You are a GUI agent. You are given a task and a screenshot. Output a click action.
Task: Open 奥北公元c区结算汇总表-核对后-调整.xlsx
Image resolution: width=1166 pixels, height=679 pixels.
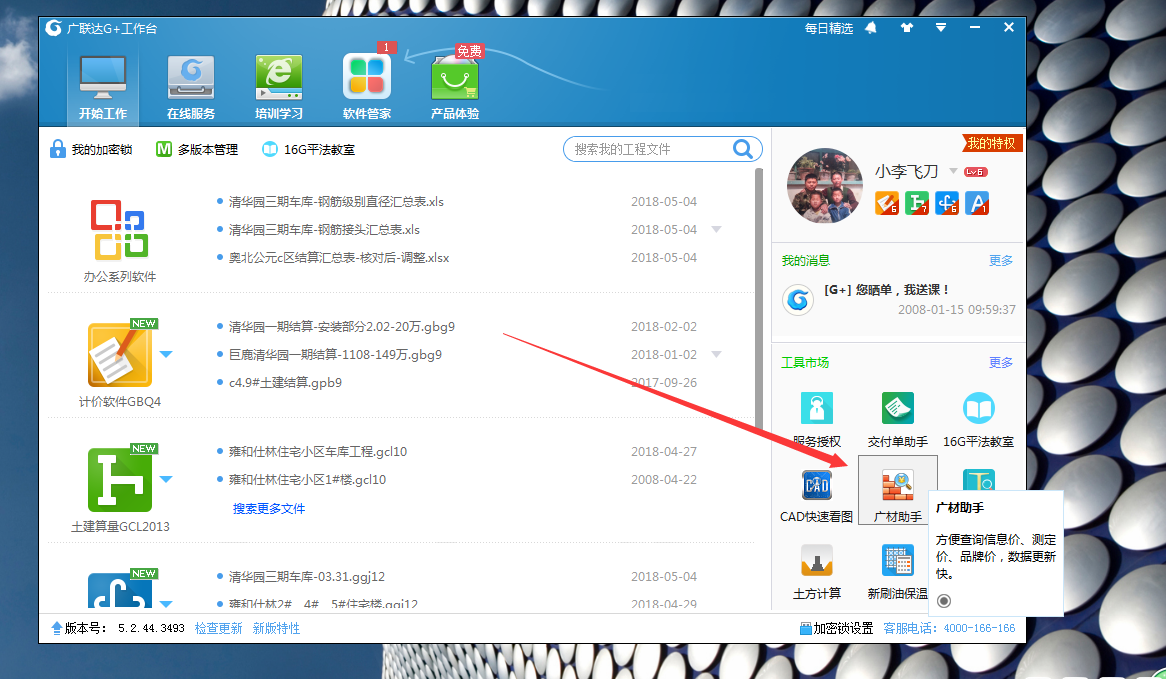click(339, 258)
